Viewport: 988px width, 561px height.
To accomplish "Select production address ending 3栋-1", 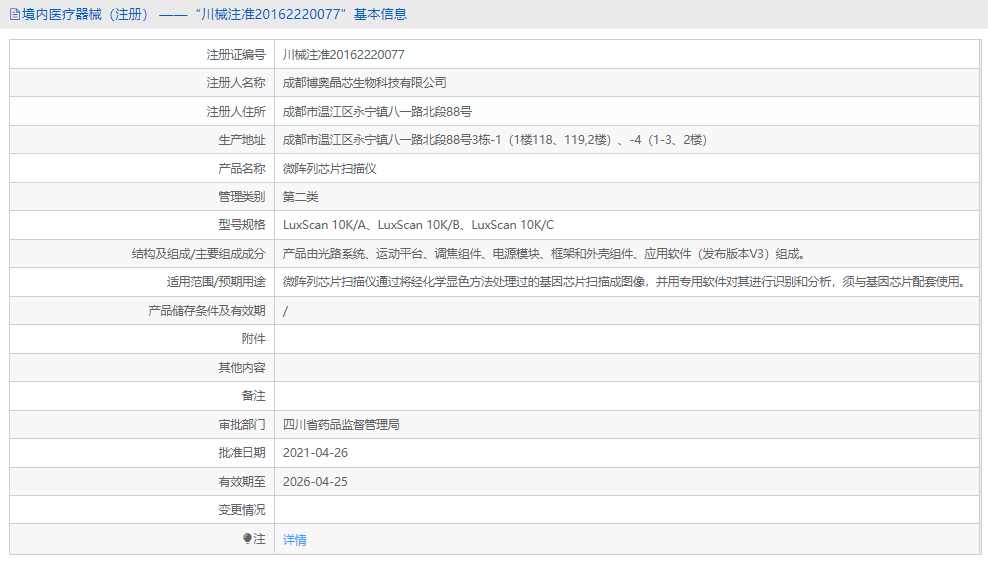I will 495,140.
